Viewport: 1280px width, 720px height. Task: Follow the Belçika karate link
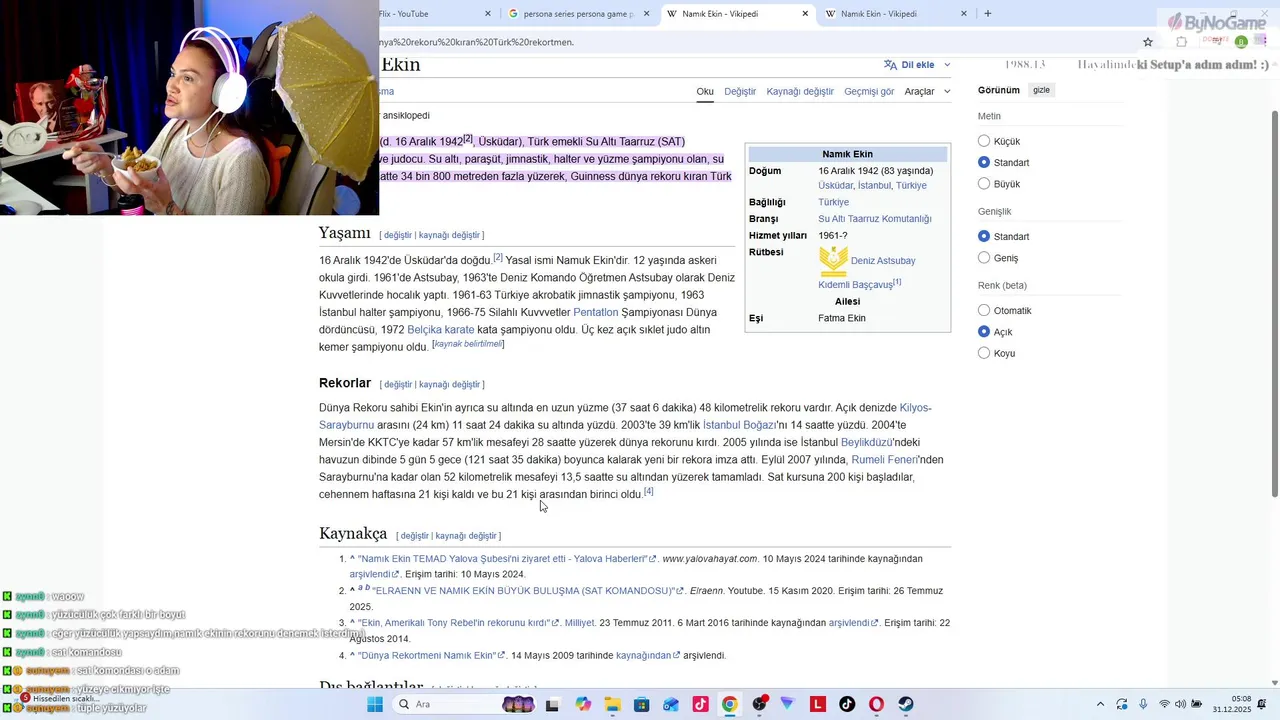tap(441, 330)
